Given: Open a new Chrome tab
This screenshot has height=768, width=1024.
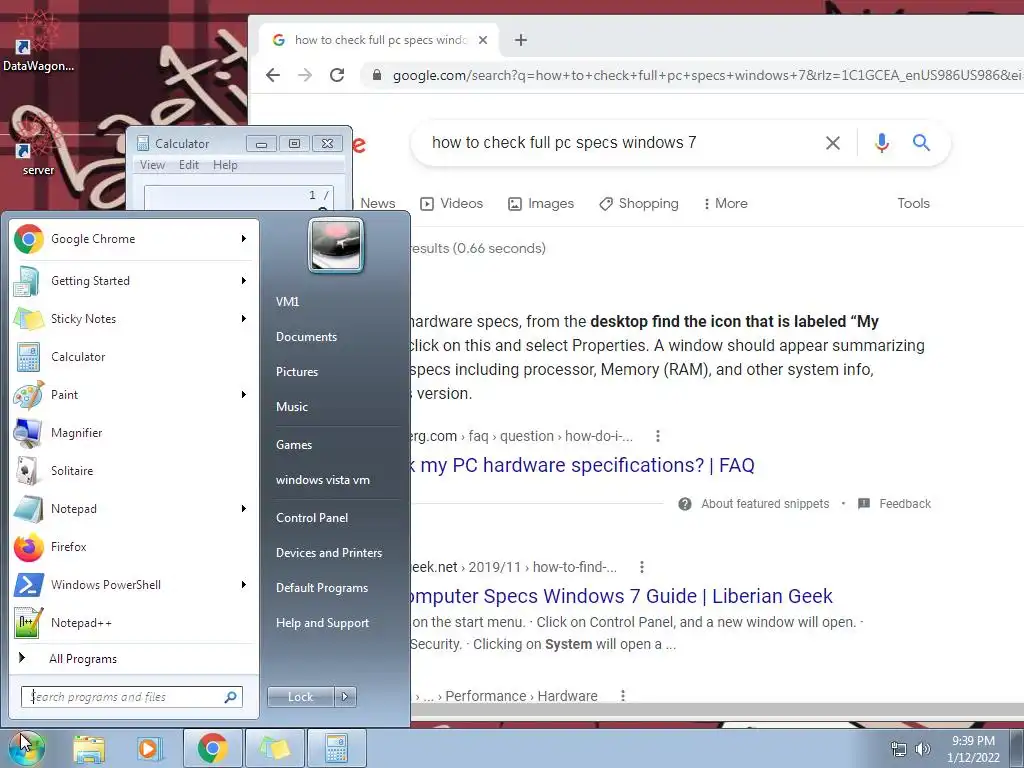Looking at the screenshot, I should point(520,40).
